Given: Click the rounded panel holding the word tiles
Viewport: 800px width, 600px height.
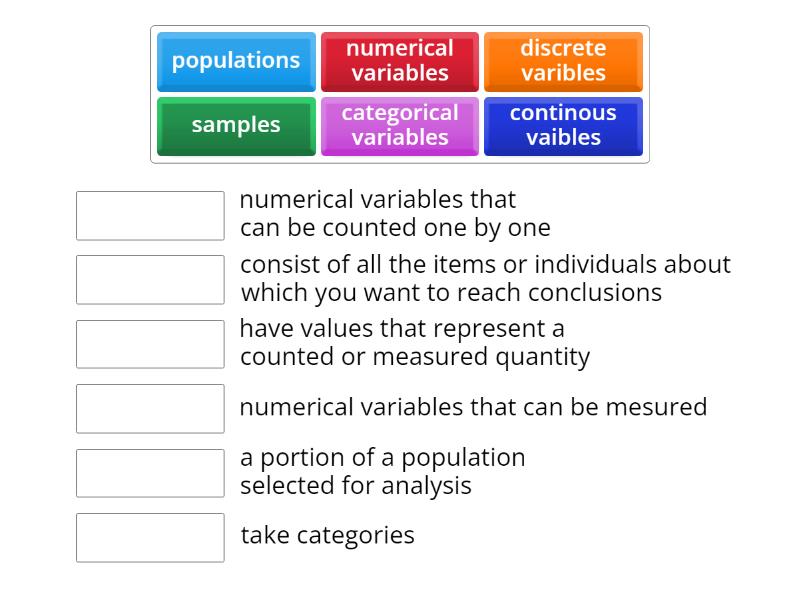Looking at the screenshot, I should coord(400,93).
